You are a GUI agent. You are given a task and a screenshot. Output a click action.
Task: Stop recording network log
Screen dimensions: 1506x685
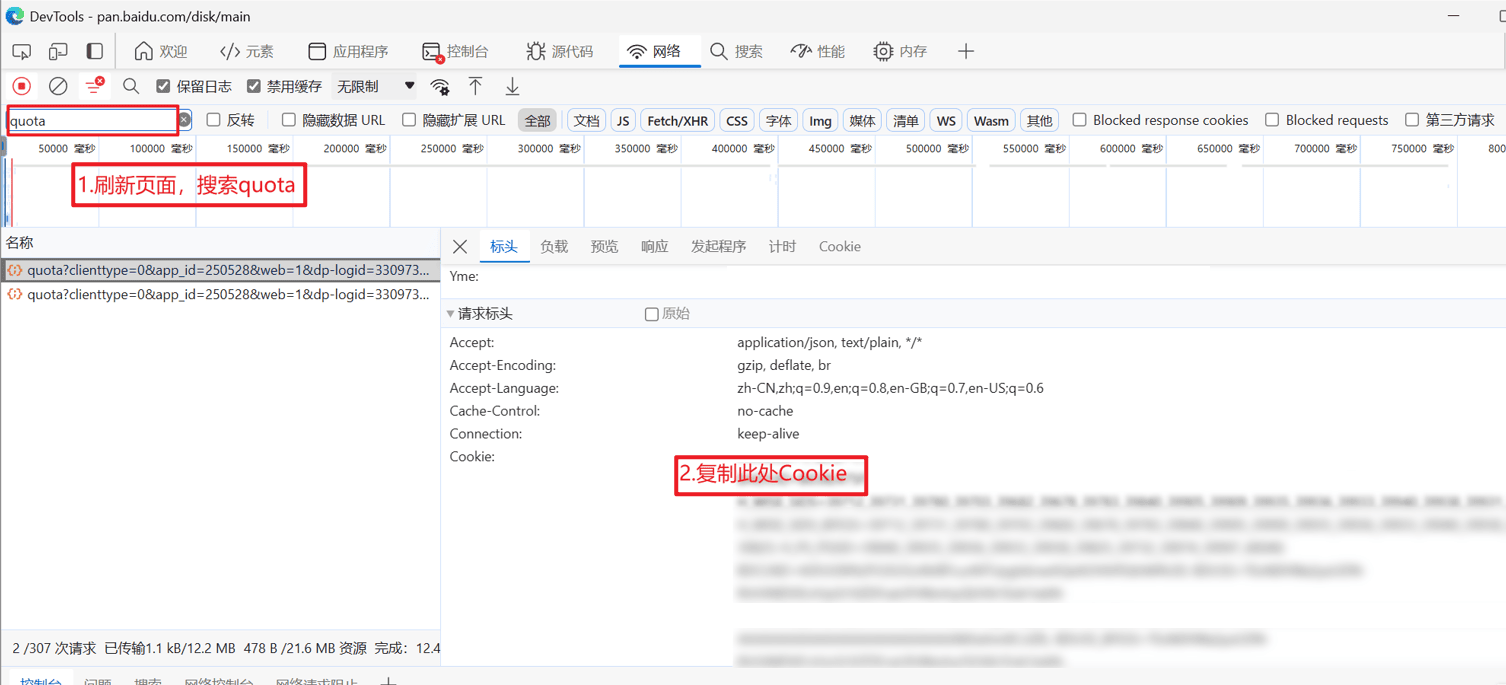[x=22, y=85]
